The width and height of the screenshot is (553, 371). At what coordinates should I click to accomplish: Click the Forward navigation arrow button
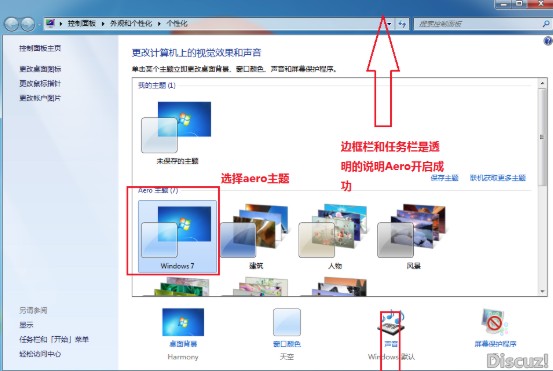pyautogui.click(x=28, y=24)
